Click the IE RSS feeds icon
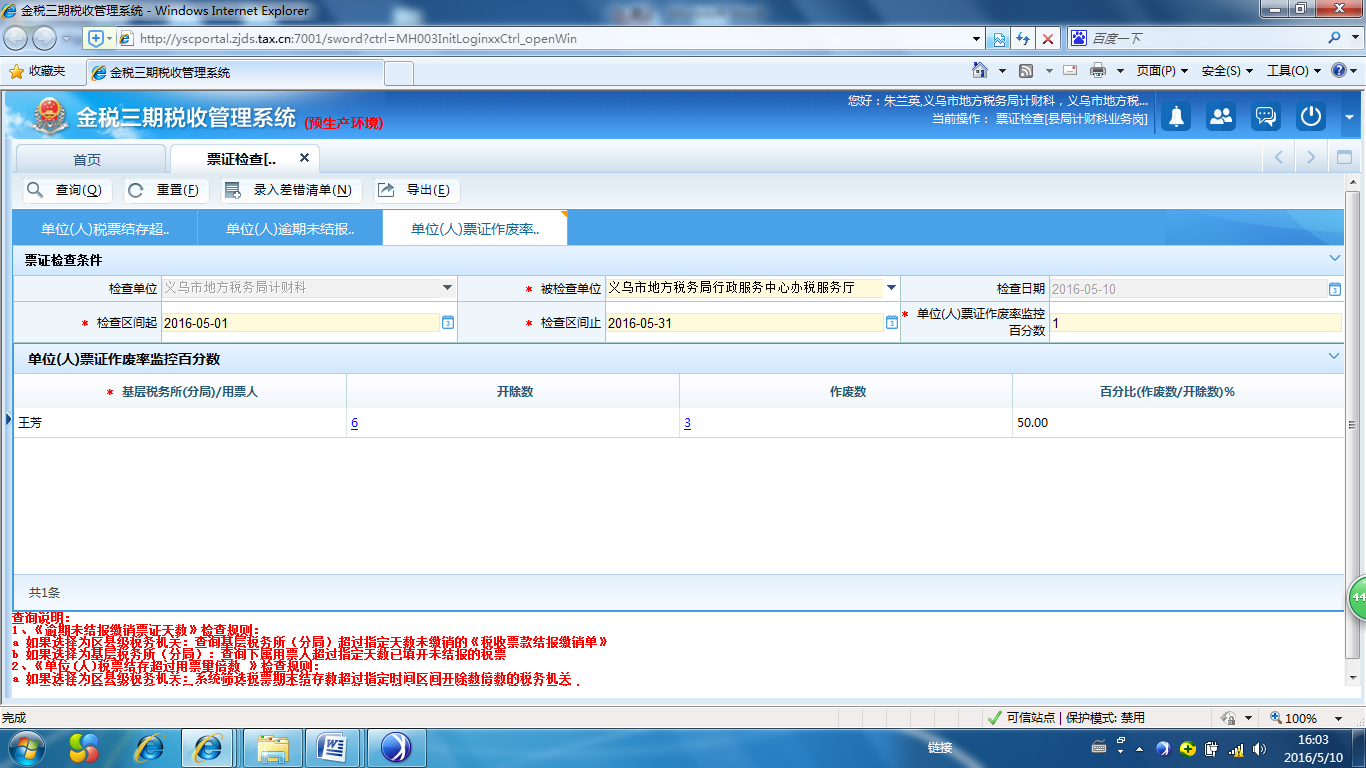 [1026, 71]
